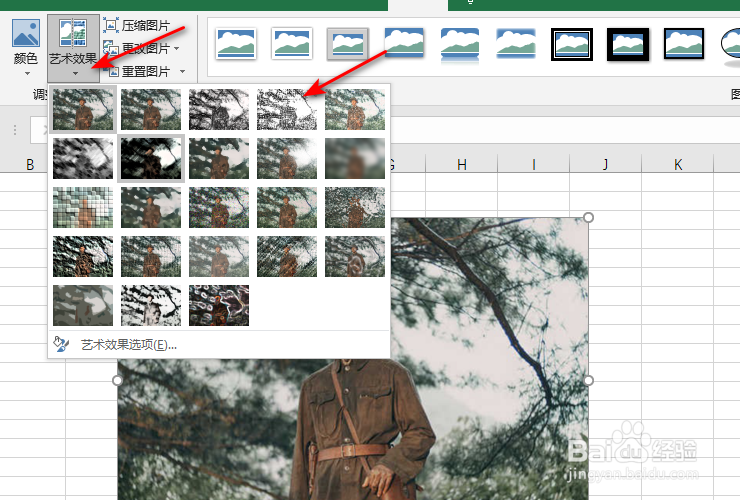
Task: Apply the glass effect, third row last thumbnail
Action: tap(355, 208)
